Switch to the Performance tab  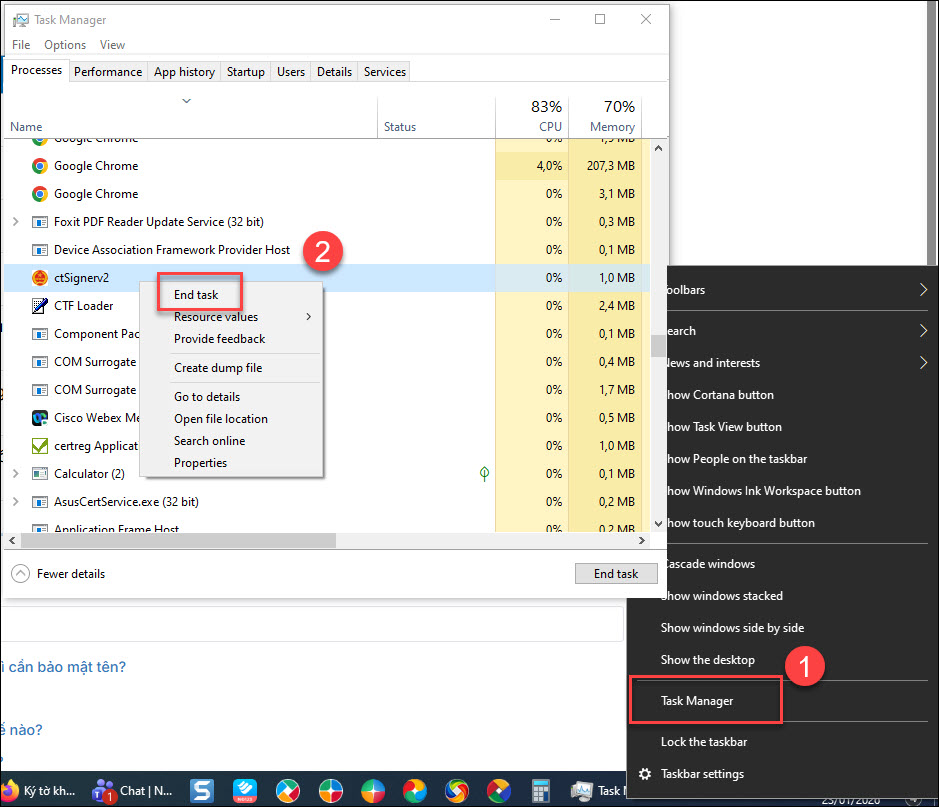point(108,72)
